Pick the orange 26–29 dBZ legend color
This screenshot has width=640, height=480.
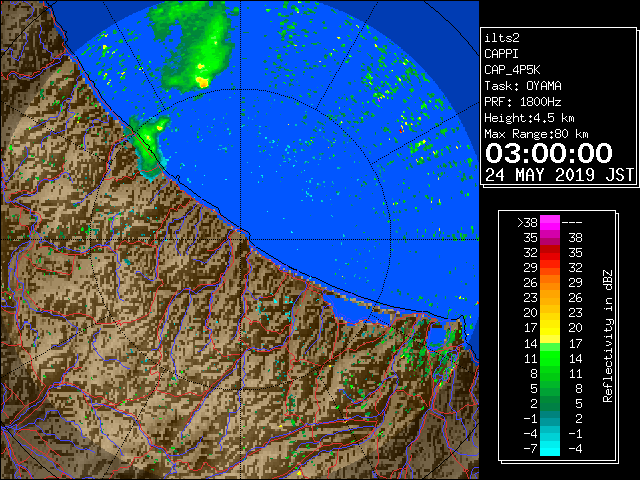pos(550,283)
